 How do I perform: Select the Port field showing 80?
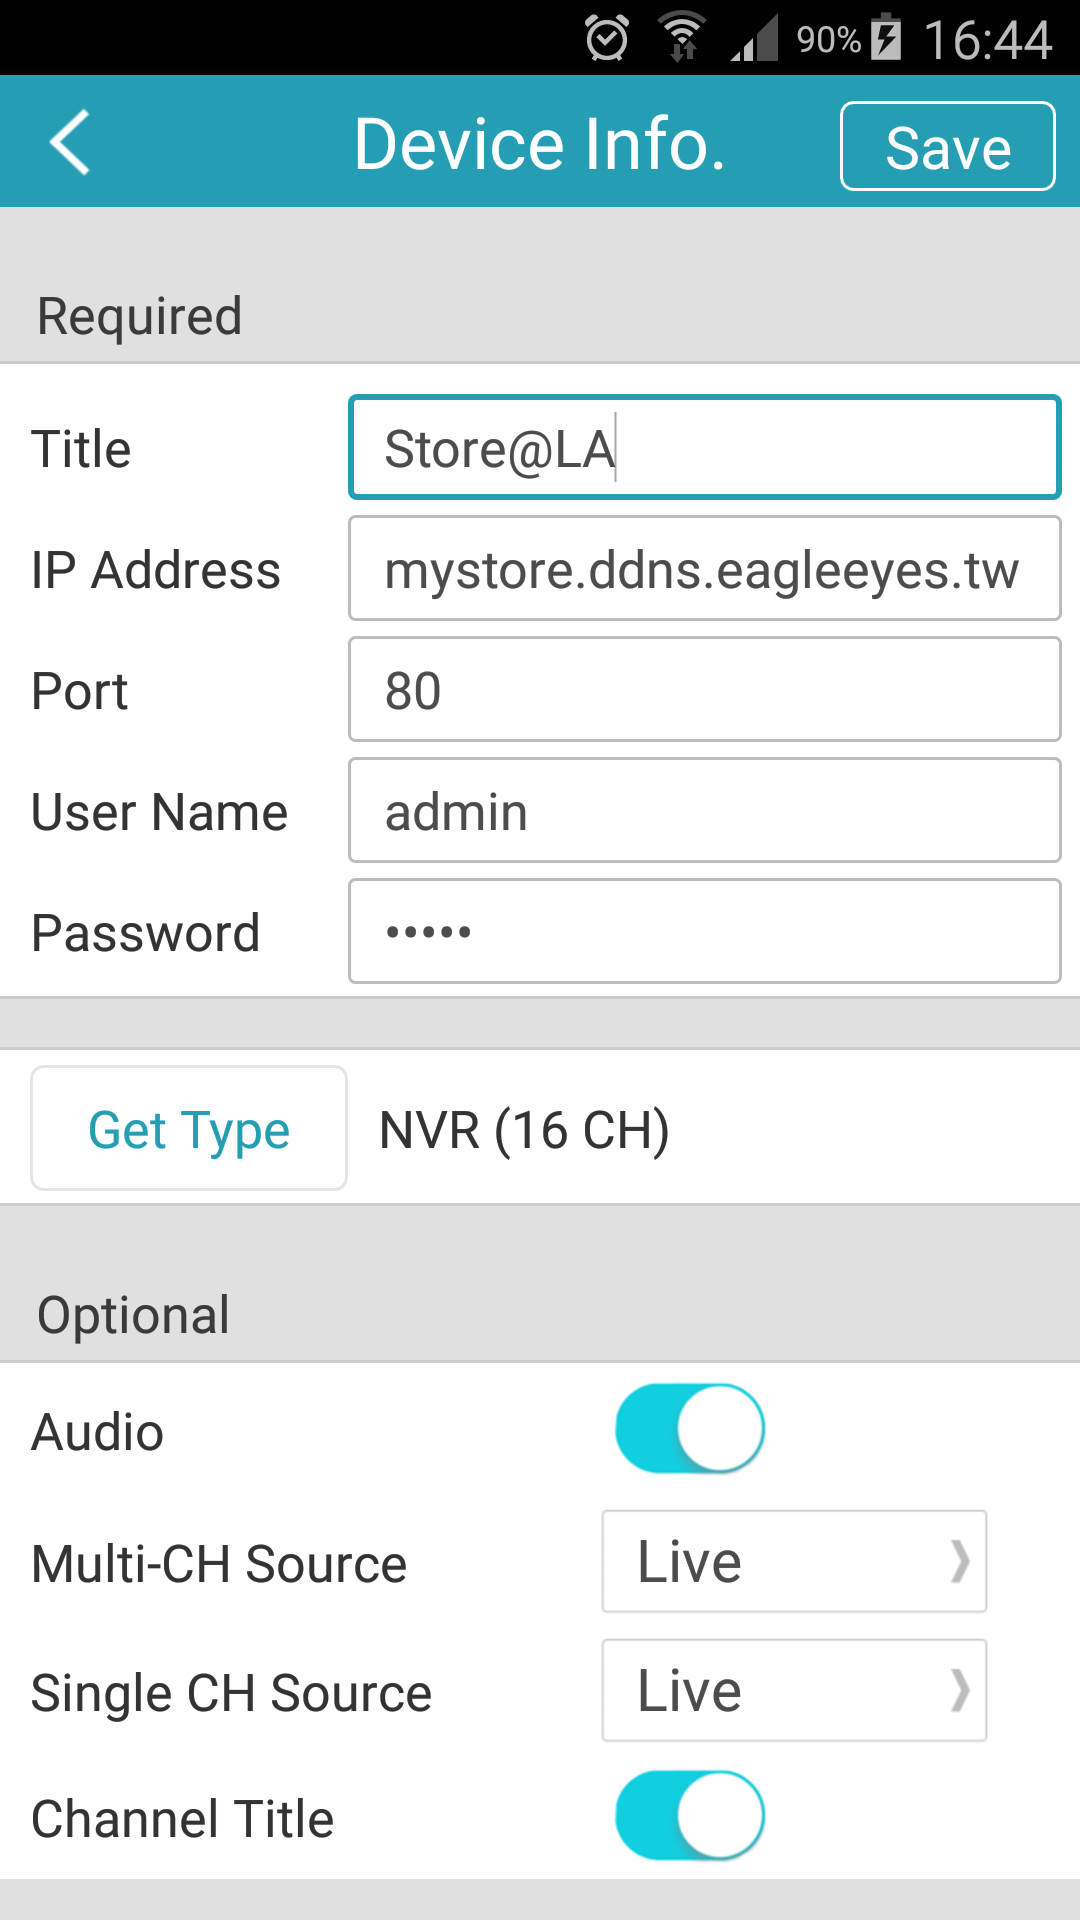705,689
